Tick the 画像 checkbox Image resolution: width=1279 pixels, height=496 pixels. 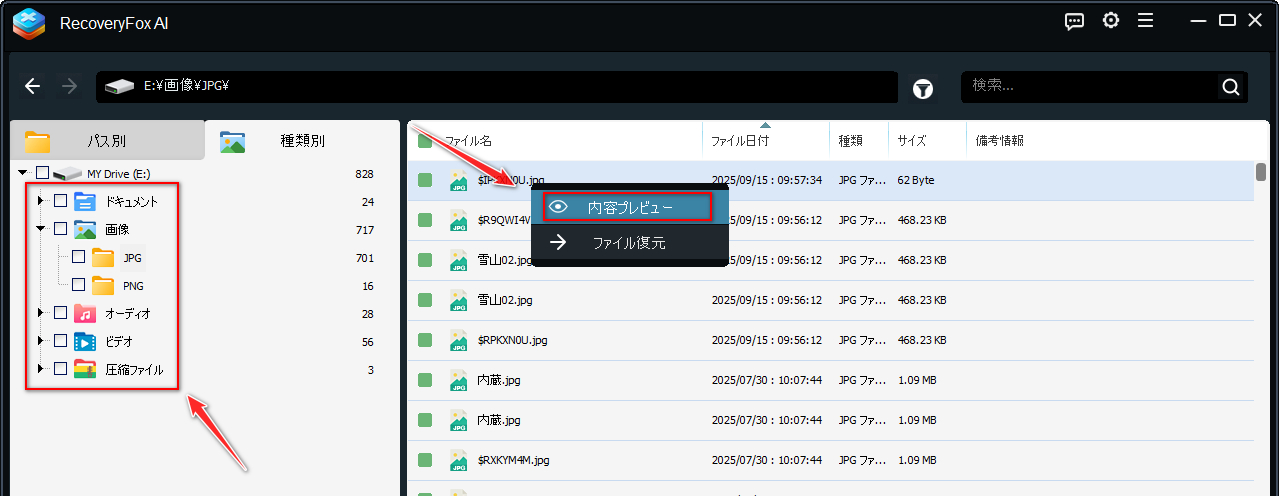[x=60, y=229]
